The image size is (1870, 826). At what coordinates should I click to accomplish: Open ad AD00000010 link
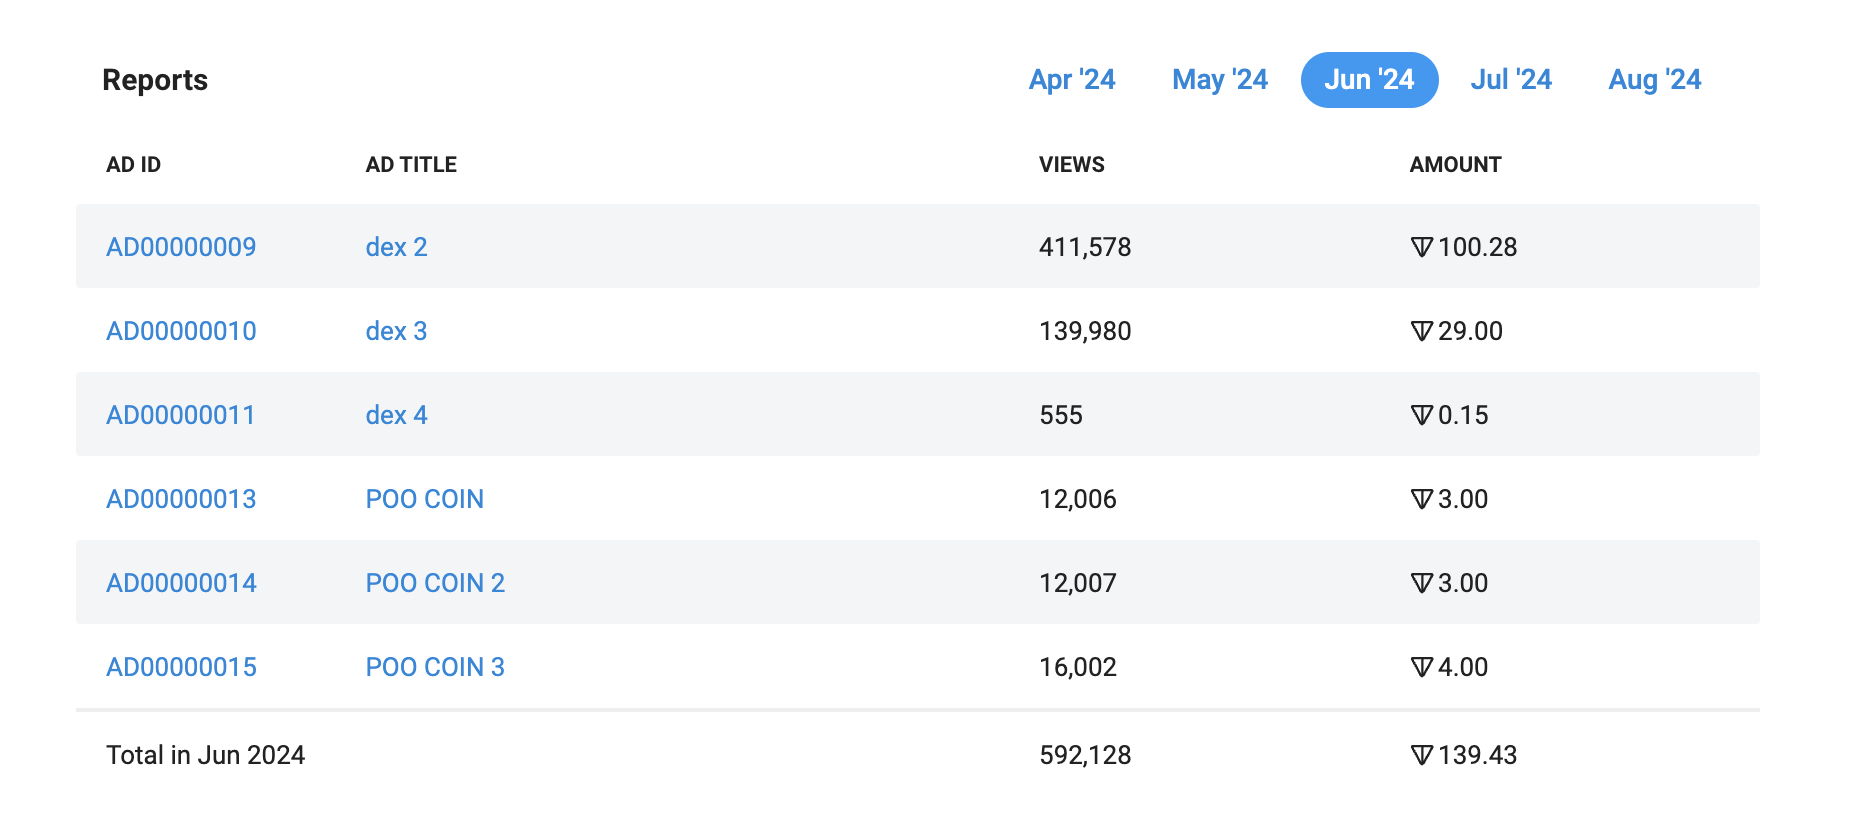coord(181,331)
